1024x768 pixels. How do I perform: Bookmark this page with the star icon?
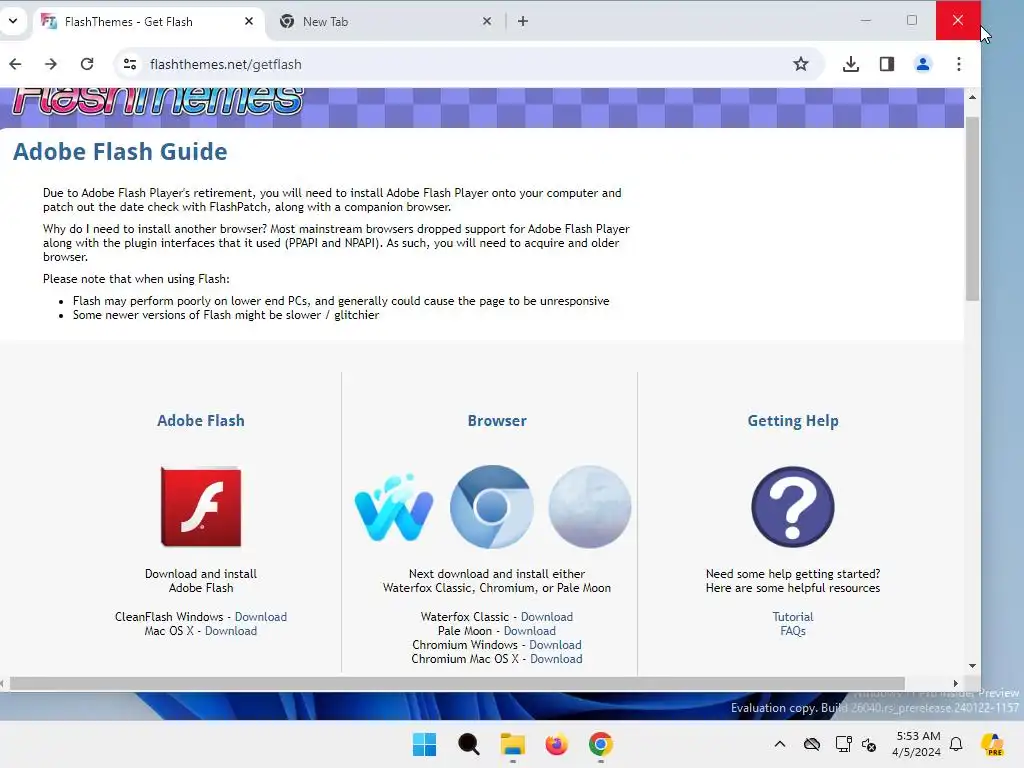pos(801,64)
